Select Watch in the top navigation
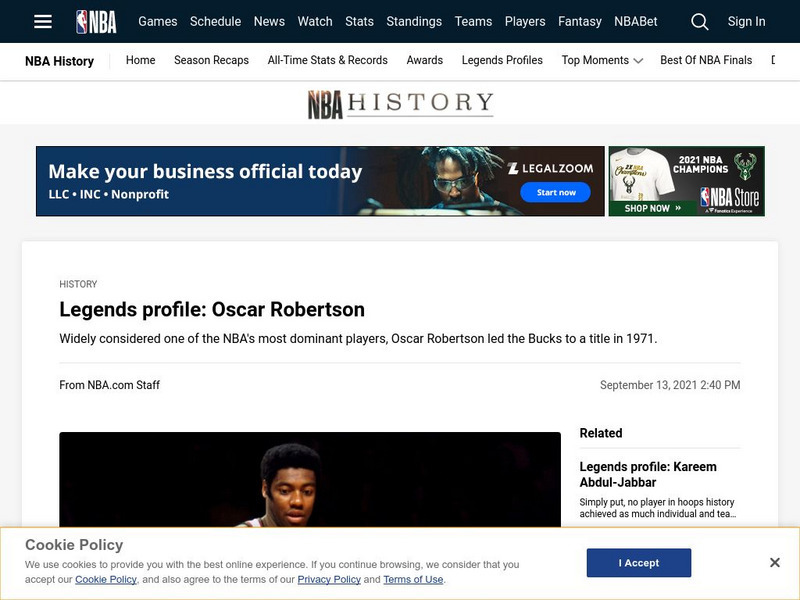The image size is (800, 600). (x=315, y=21)
